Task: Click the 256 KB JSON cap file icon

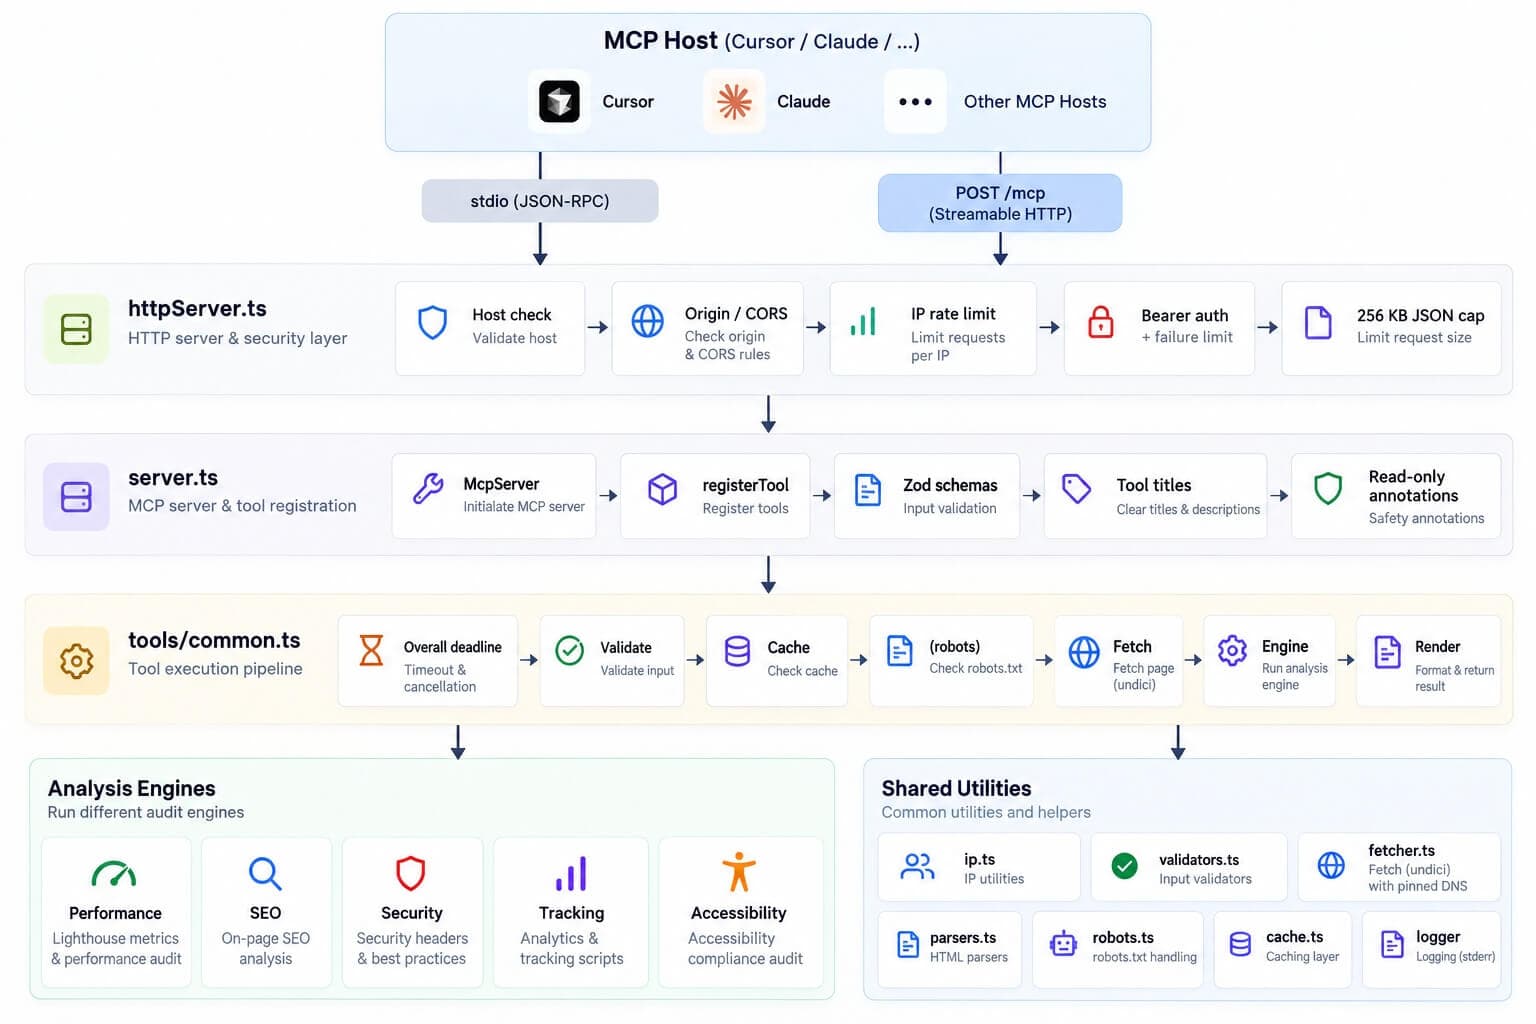Action: point(1318,322)
